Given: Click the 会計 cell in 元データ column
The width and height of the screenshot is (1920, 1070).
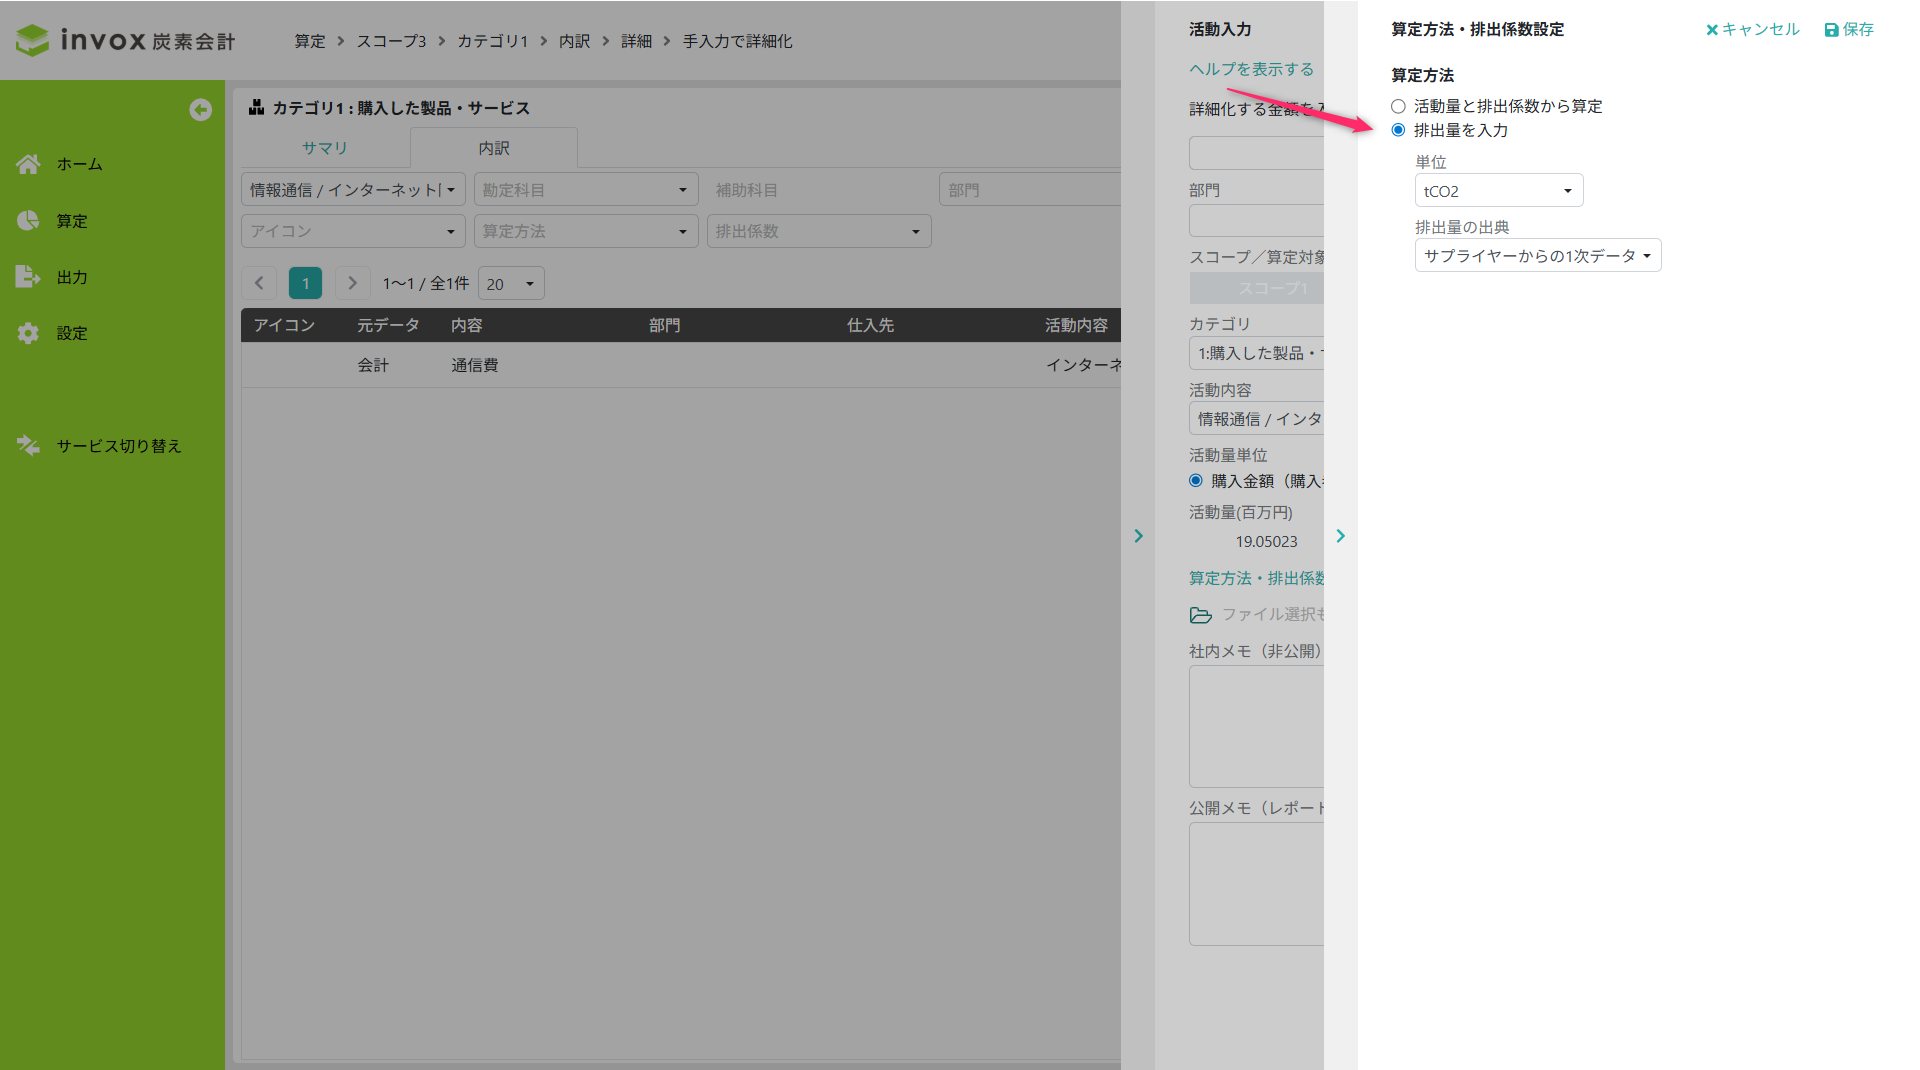Looking at the screenshot, I should 373,365.
